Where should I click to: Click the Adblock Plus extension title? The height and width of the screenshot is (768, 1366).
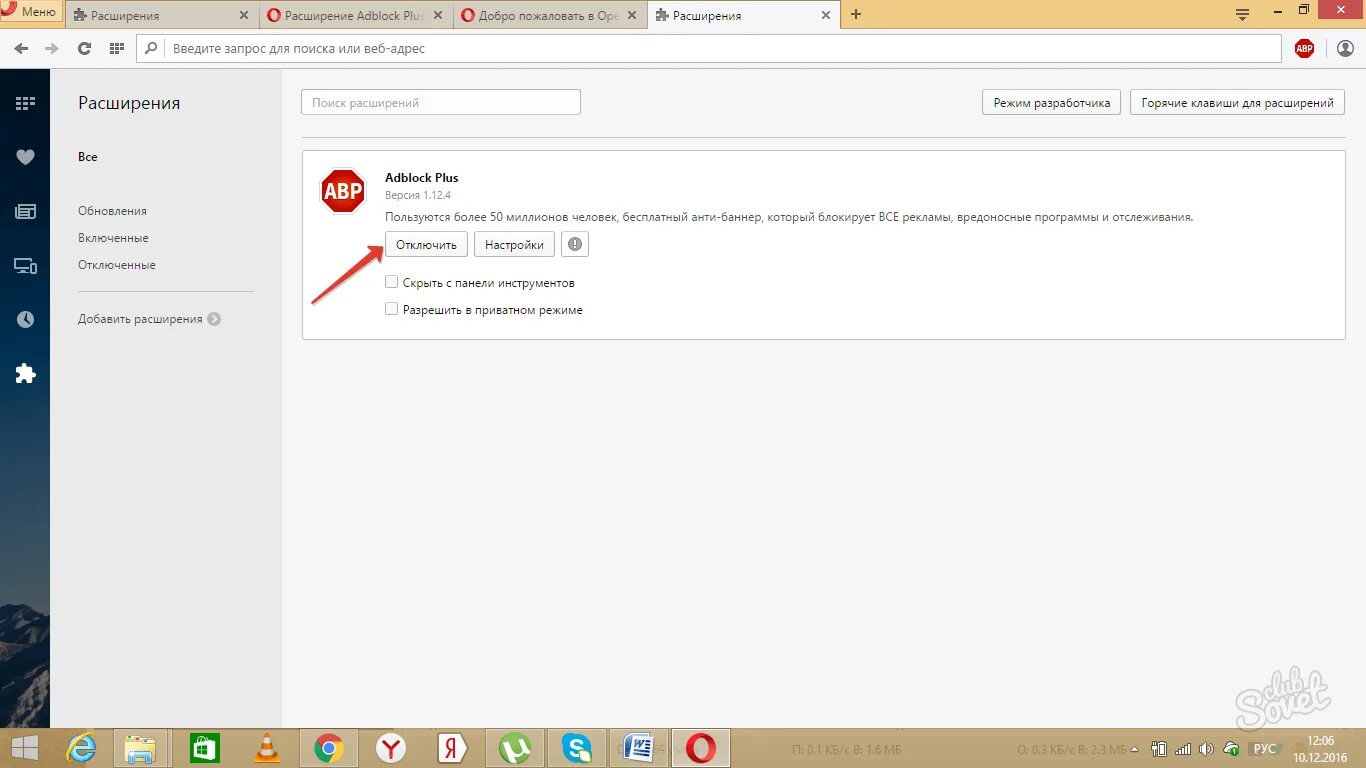pos(421,178)
